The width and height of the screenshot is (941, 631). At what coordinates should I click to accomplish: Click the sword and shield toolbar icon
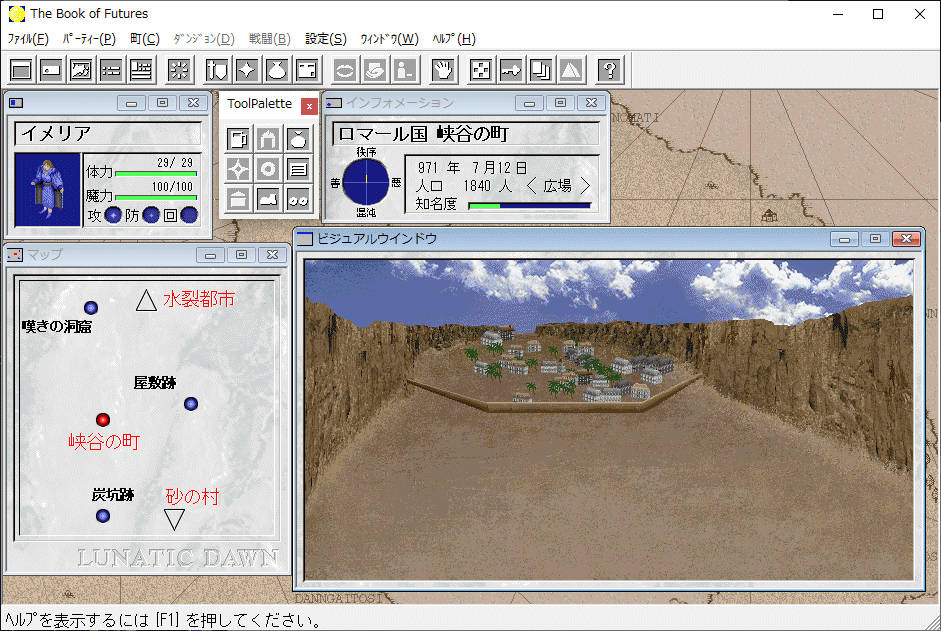coord(217,70)
